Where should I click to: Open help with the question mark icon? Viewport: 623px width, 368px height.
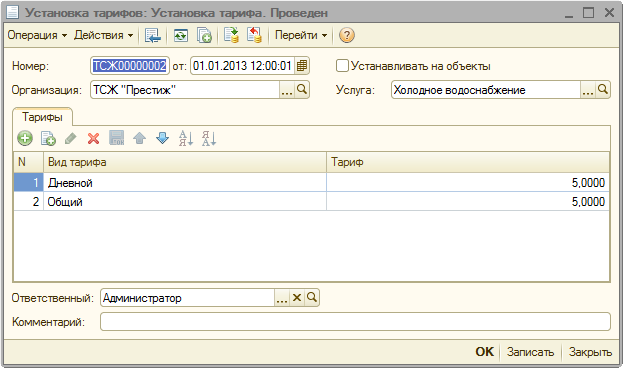346,35
